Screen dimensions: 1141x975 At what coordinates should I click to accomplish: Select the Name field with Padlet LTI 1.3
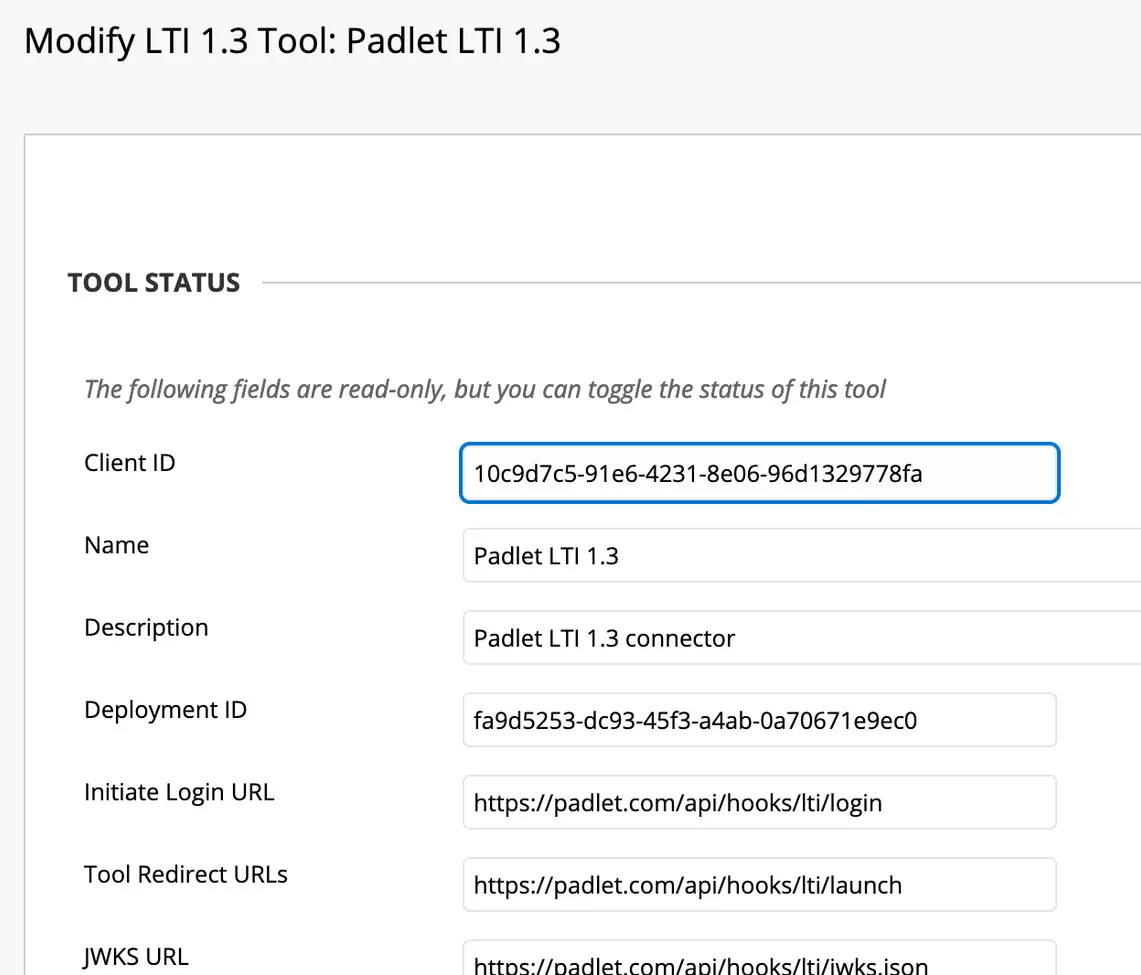pos(802,555)
